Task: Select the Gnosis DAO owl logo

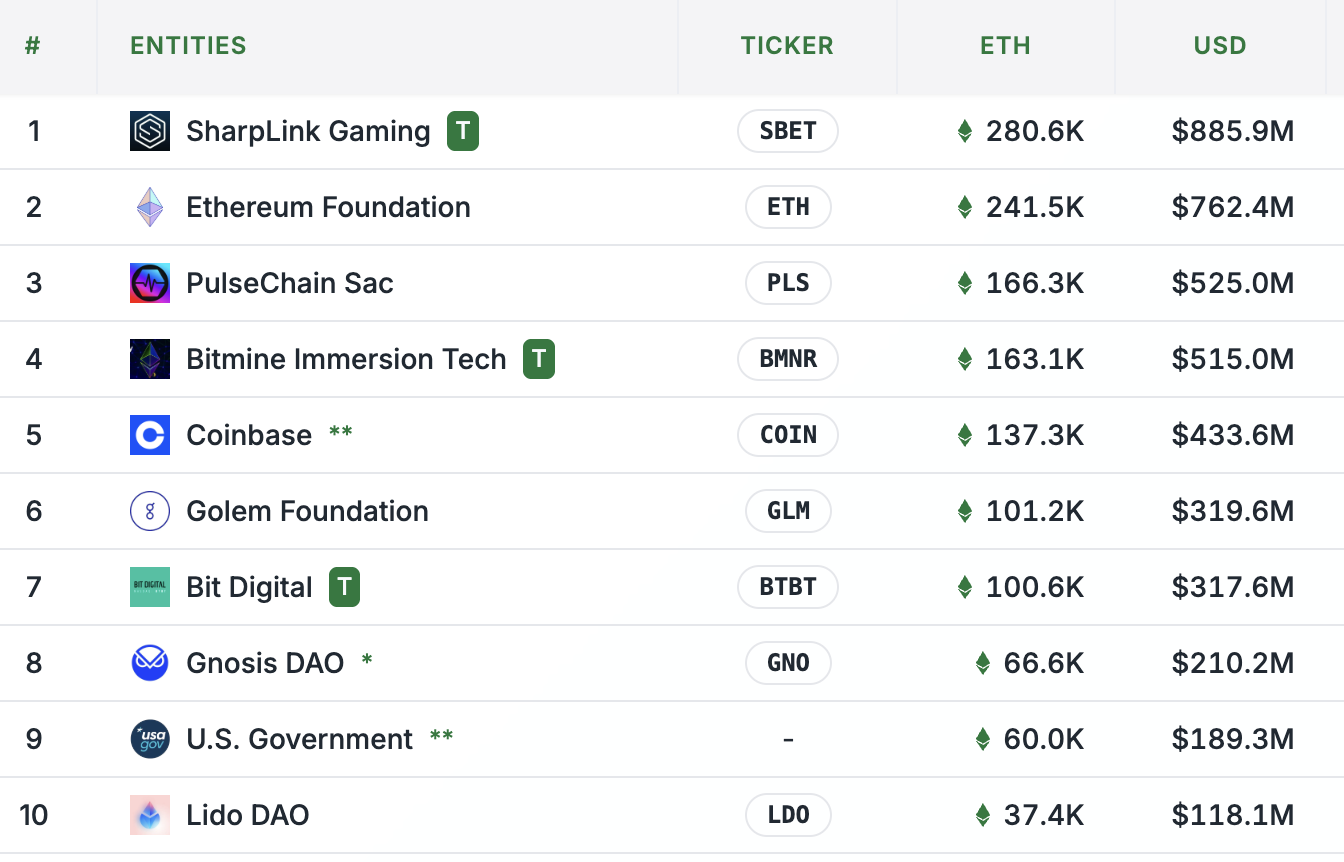Action: tap(150, 663)
